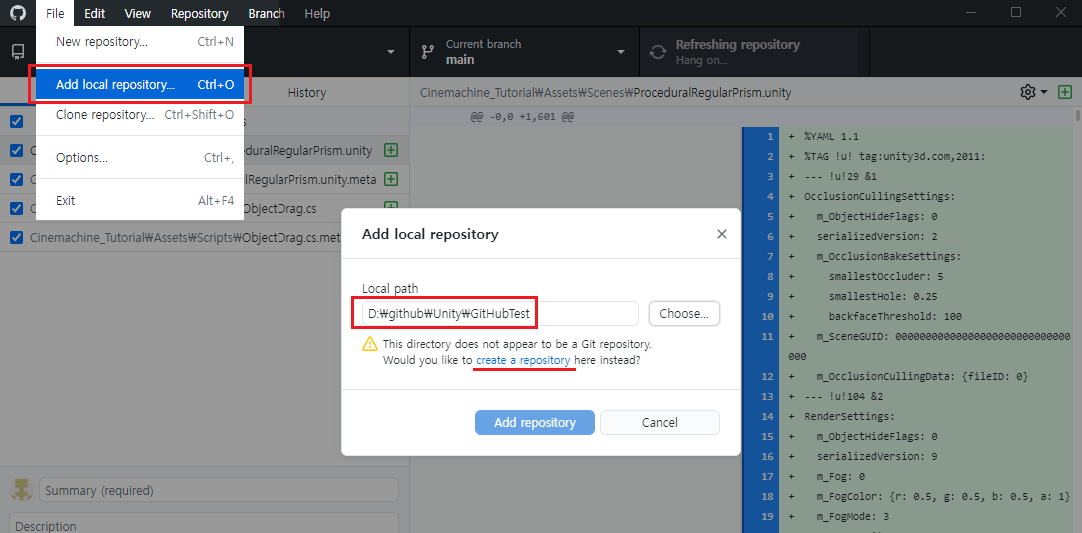
Task: Click the commit author avatar
Action: (22, 490)
